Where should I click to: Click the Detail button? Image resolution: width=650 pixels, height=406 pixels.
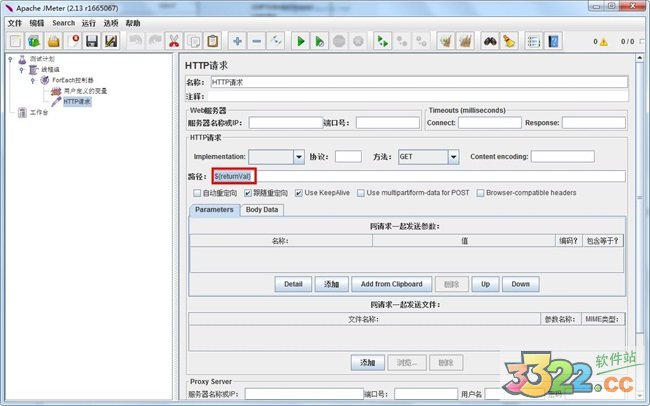pos(293,284)
